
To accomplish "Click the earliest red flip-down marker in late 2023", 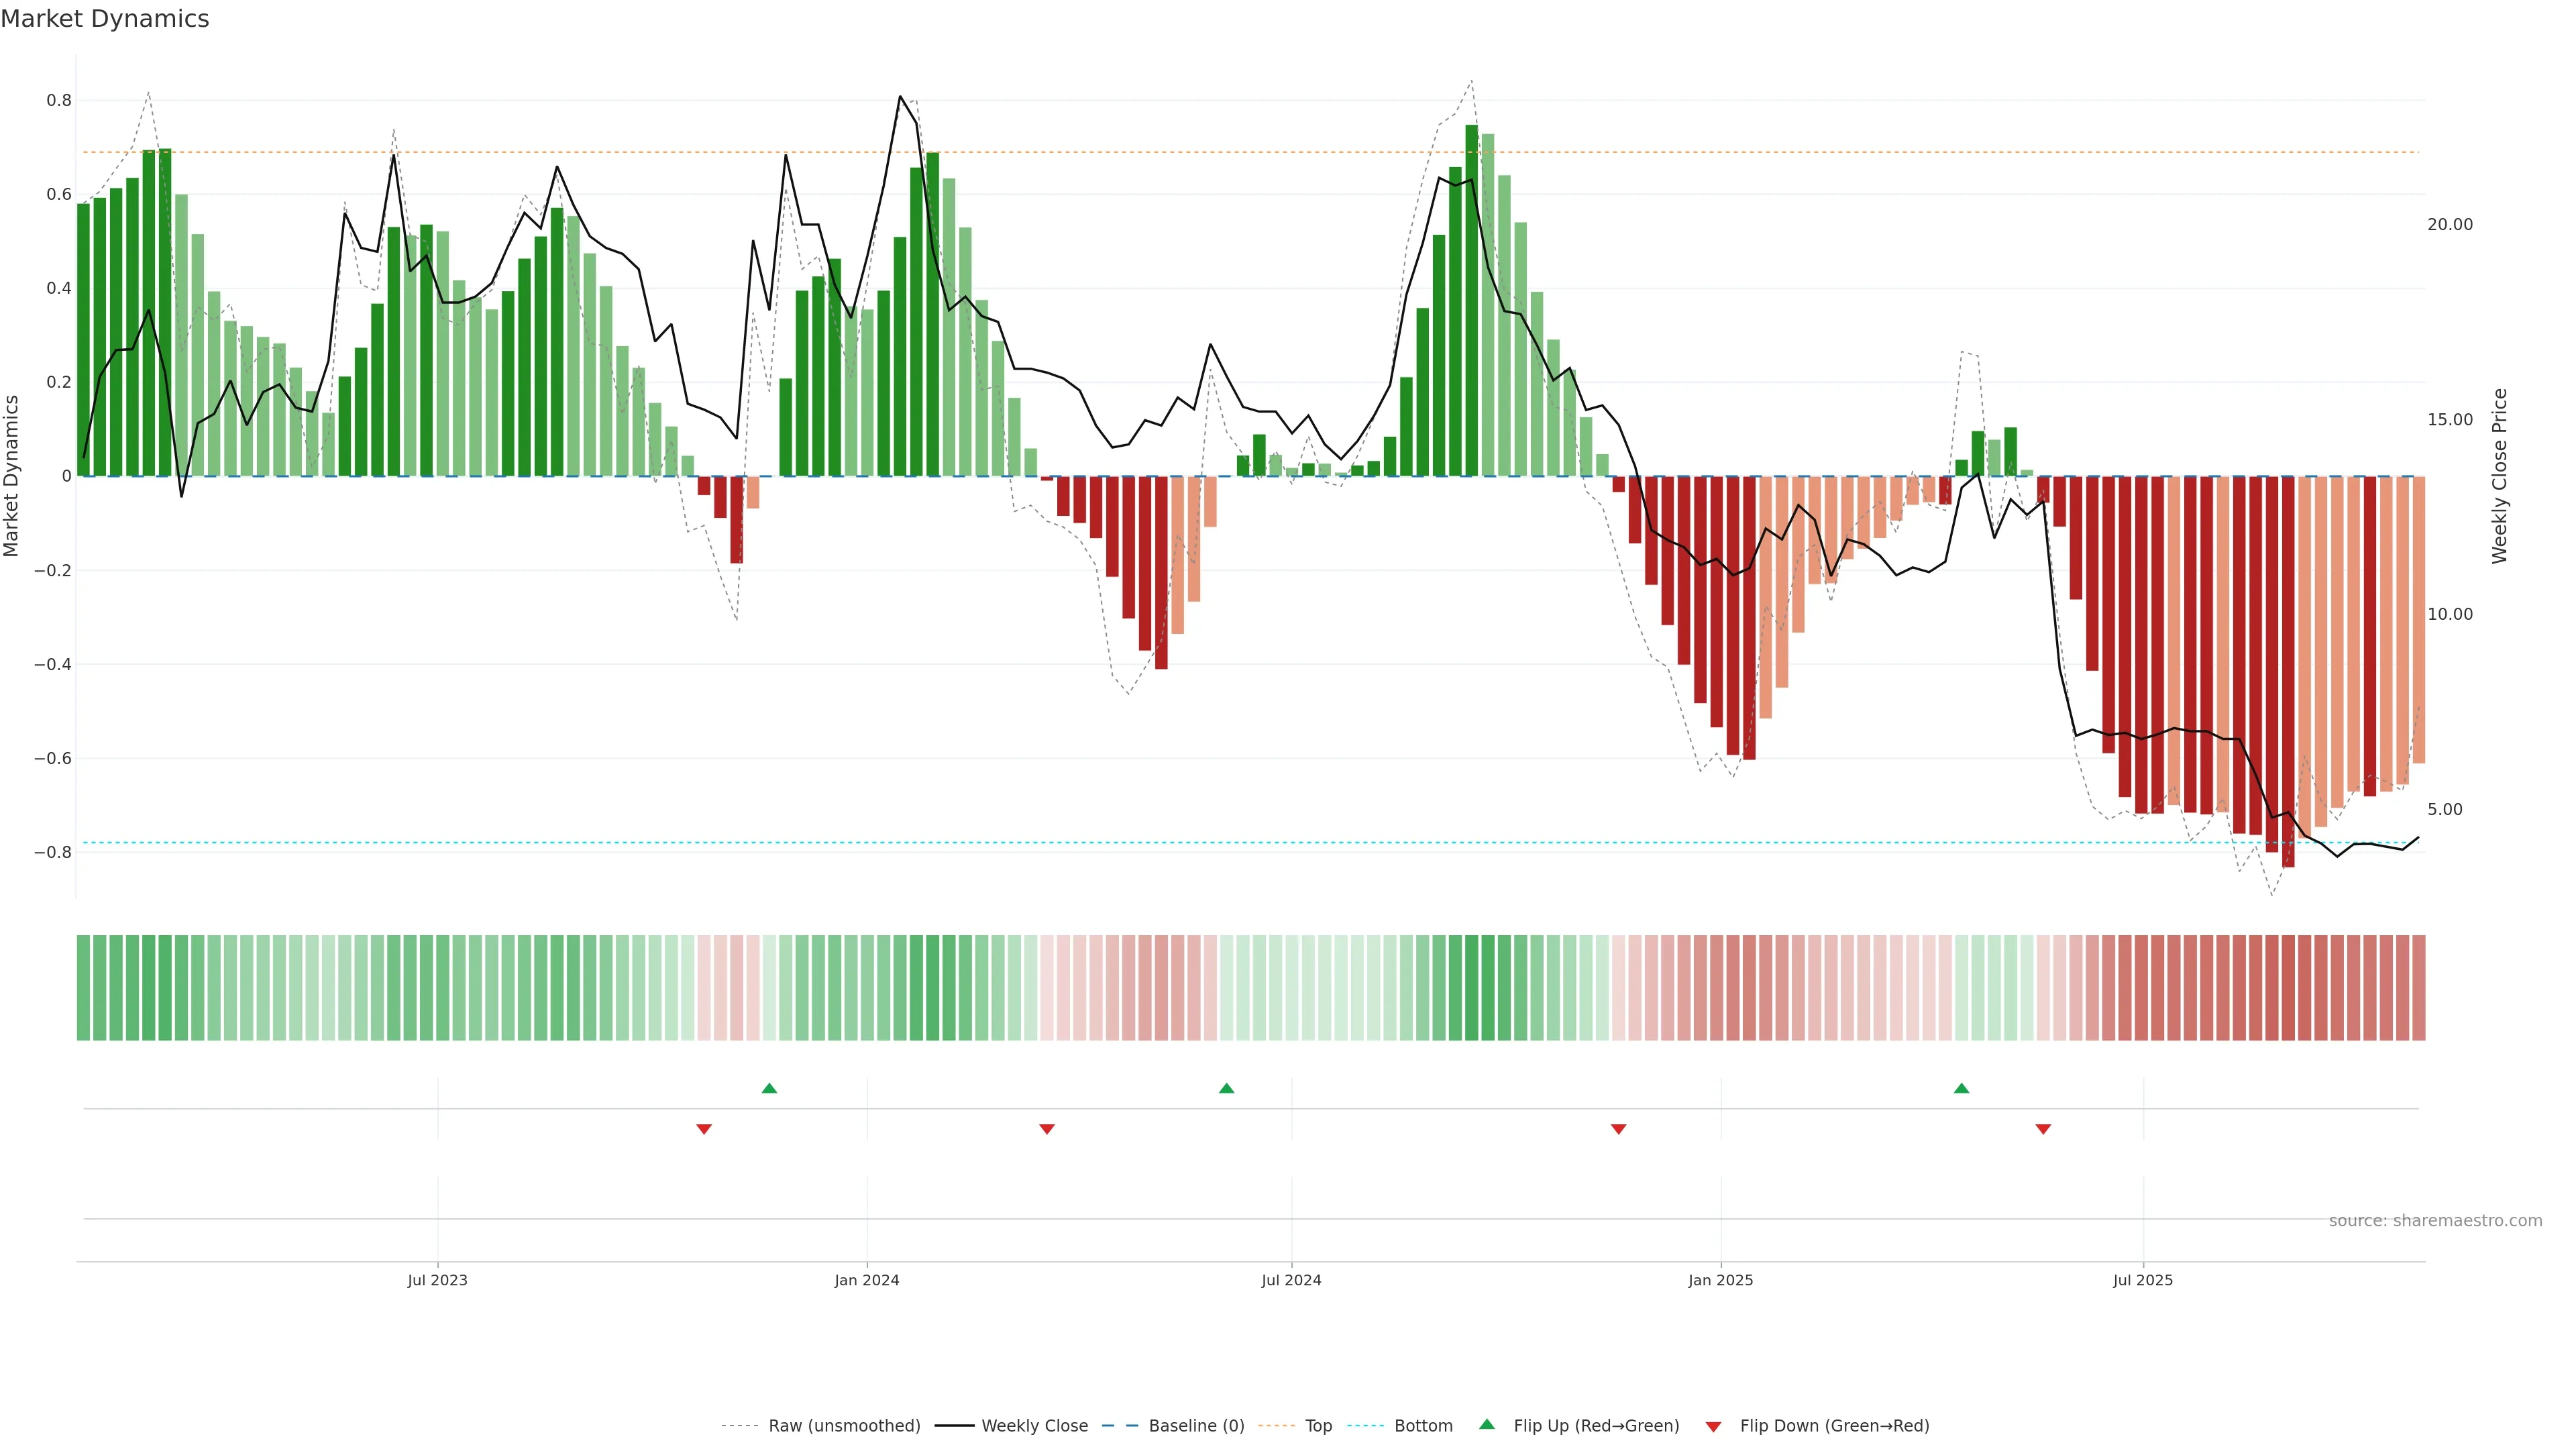I will (704, 1129).
